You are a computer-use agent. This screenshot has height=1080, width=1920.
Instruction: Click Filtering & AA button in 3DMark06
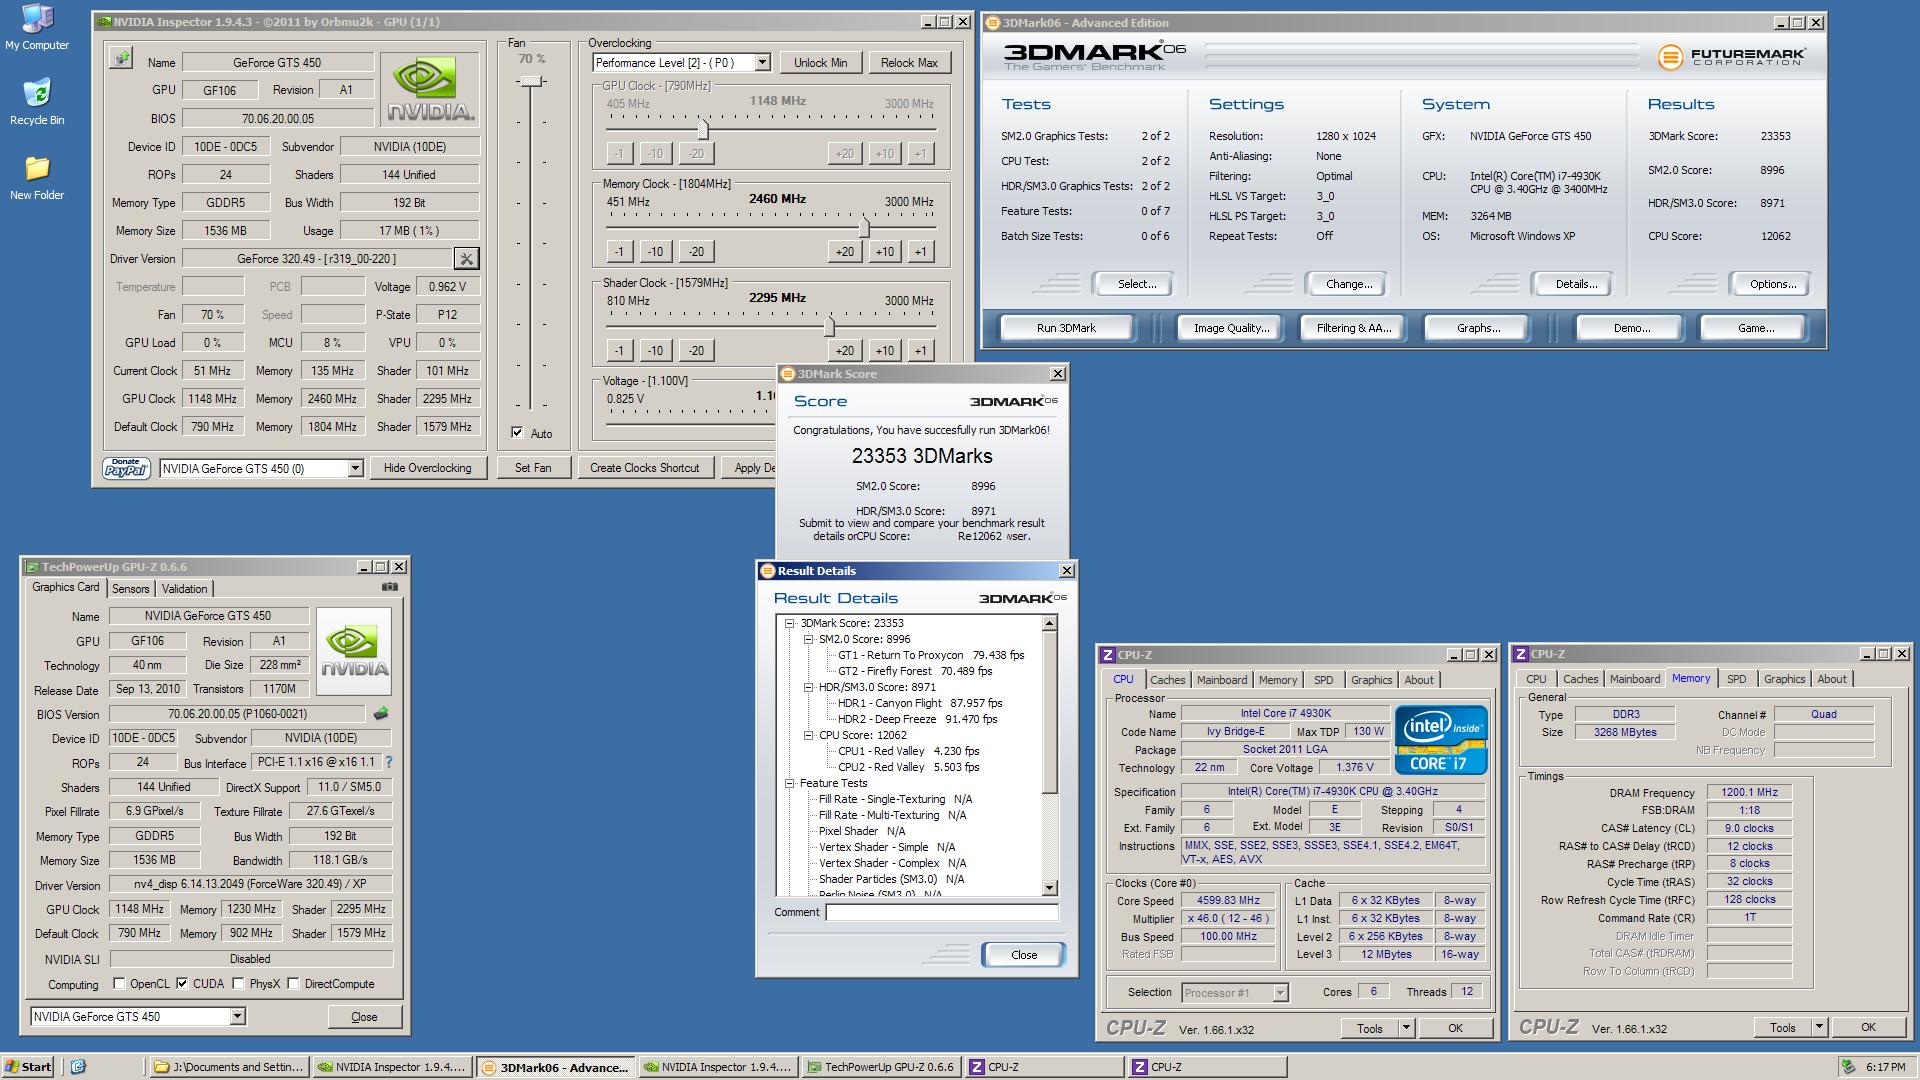[x=1354, y=328]
